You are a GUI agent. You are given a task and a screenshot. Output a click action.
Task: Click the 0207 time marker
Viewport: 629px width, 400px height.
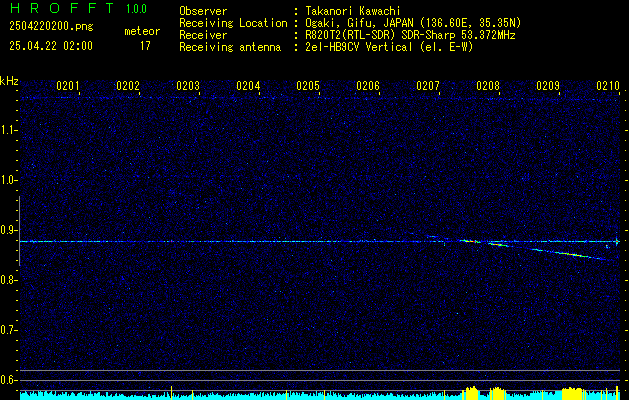tap(428, 86)
